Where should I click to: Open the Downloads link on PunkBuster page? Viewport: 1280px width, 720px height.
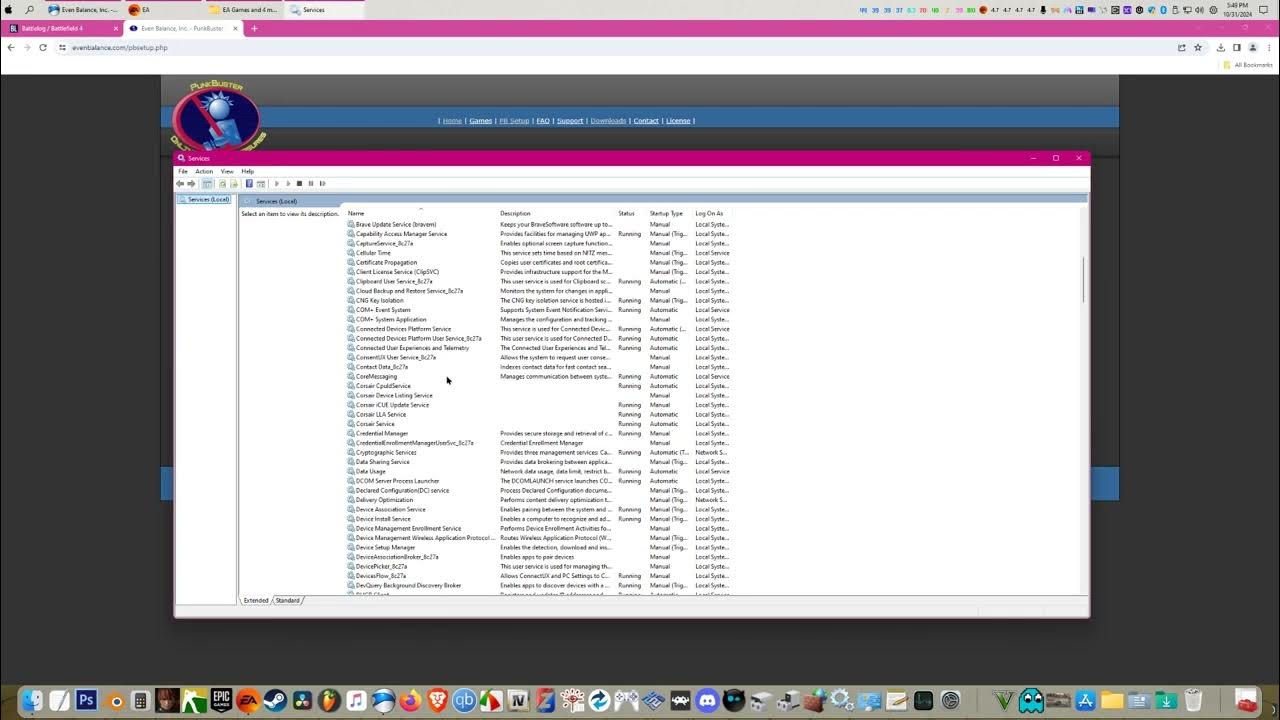pyautogui.click(x=608, y=121)
